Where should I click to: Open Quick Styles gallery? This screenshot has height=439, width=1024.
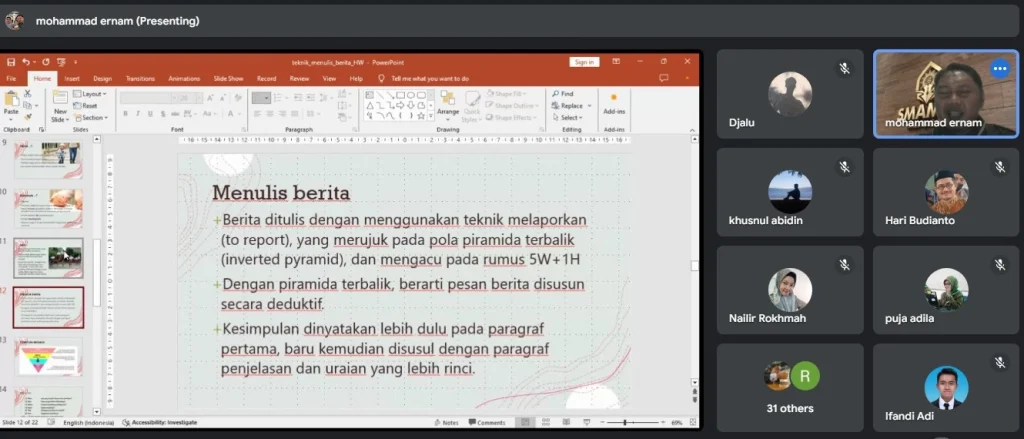(472, 105)
